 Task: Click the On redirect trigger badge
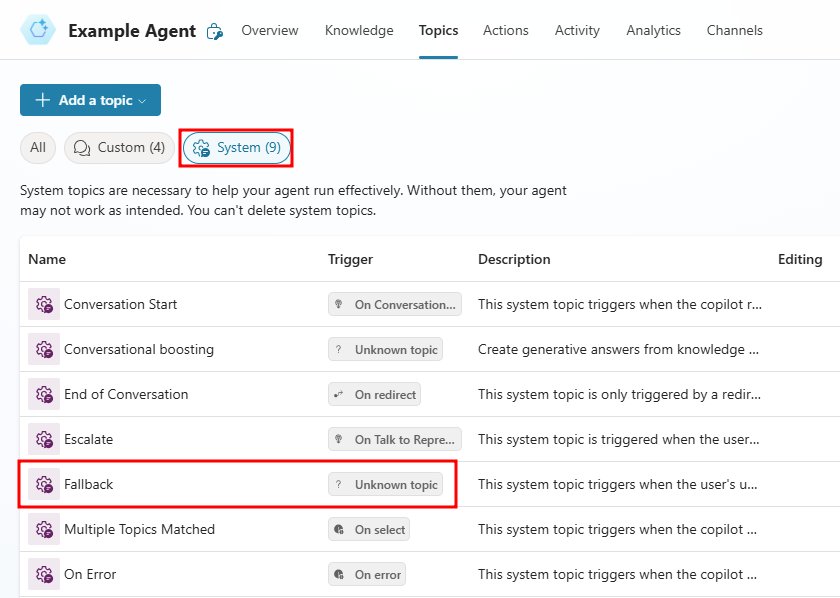point(374,394)
